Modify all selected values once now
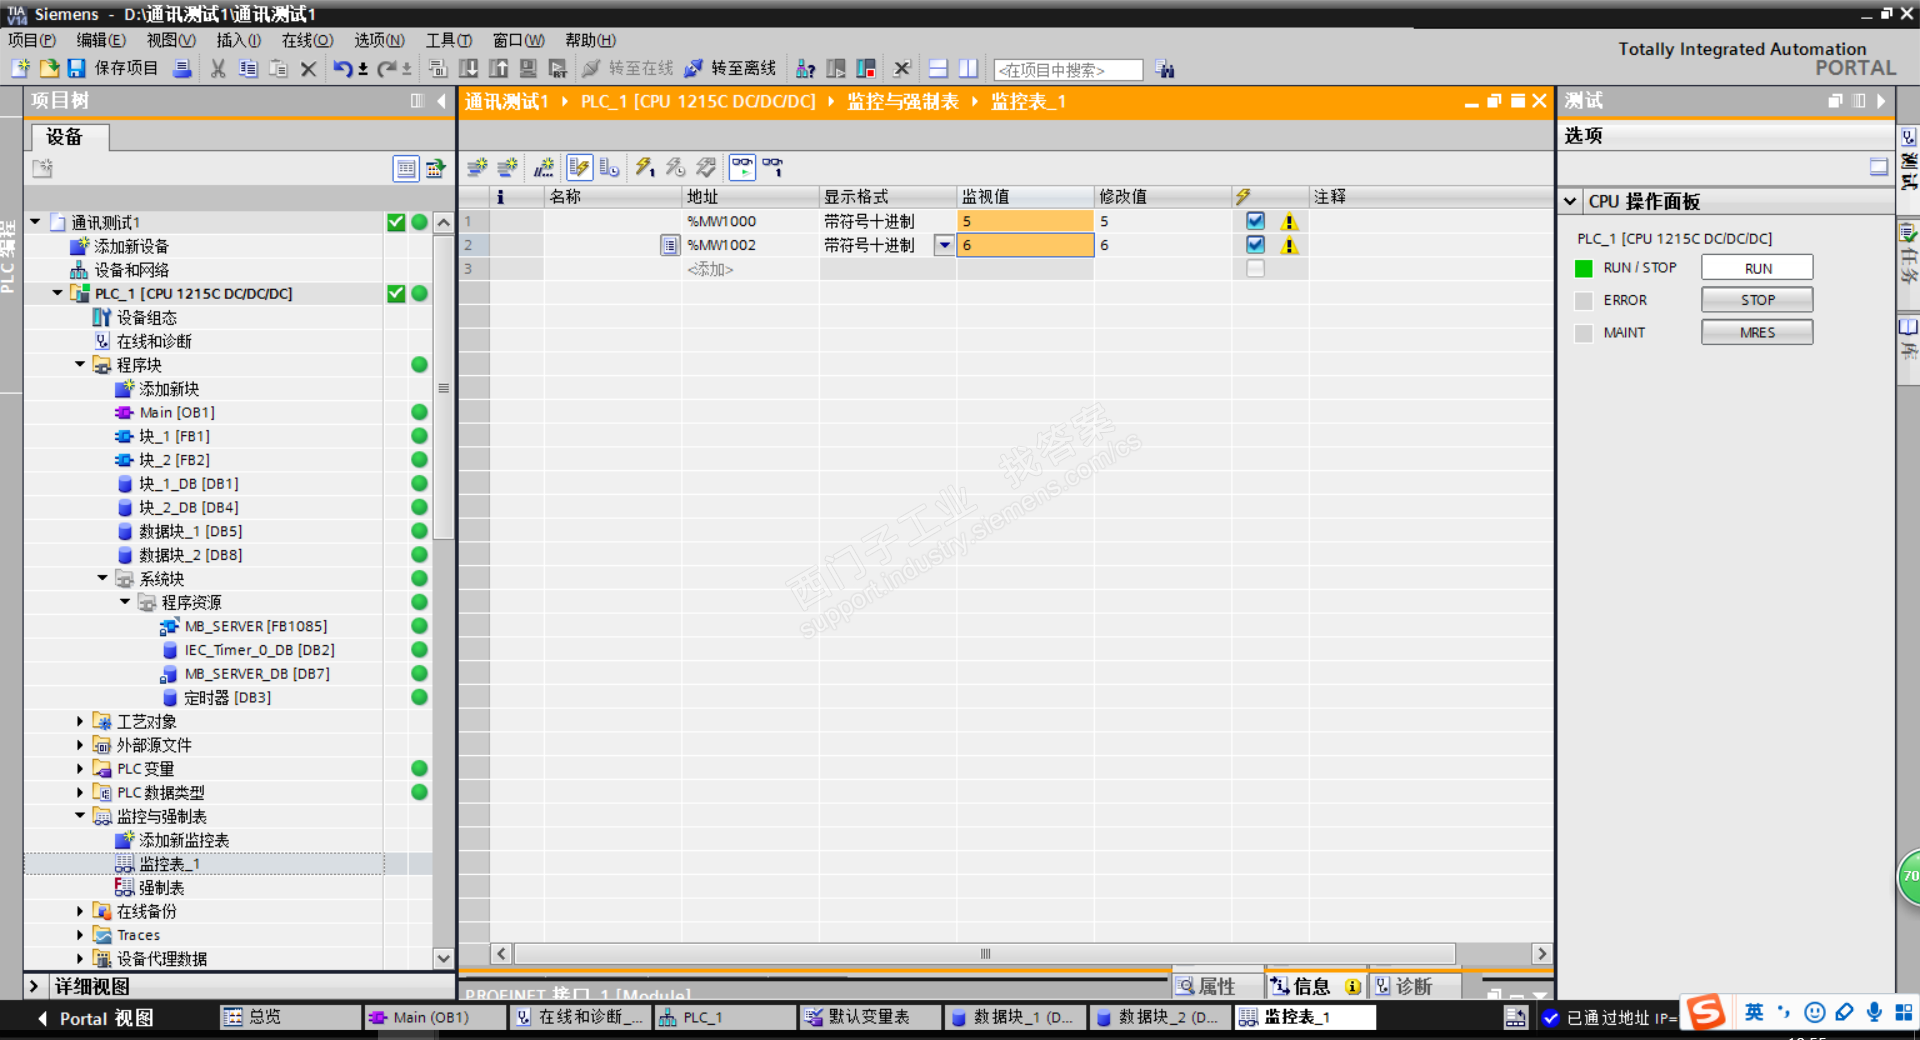1920x1040 pixels. pyautogui.click(x=645, y=167)
